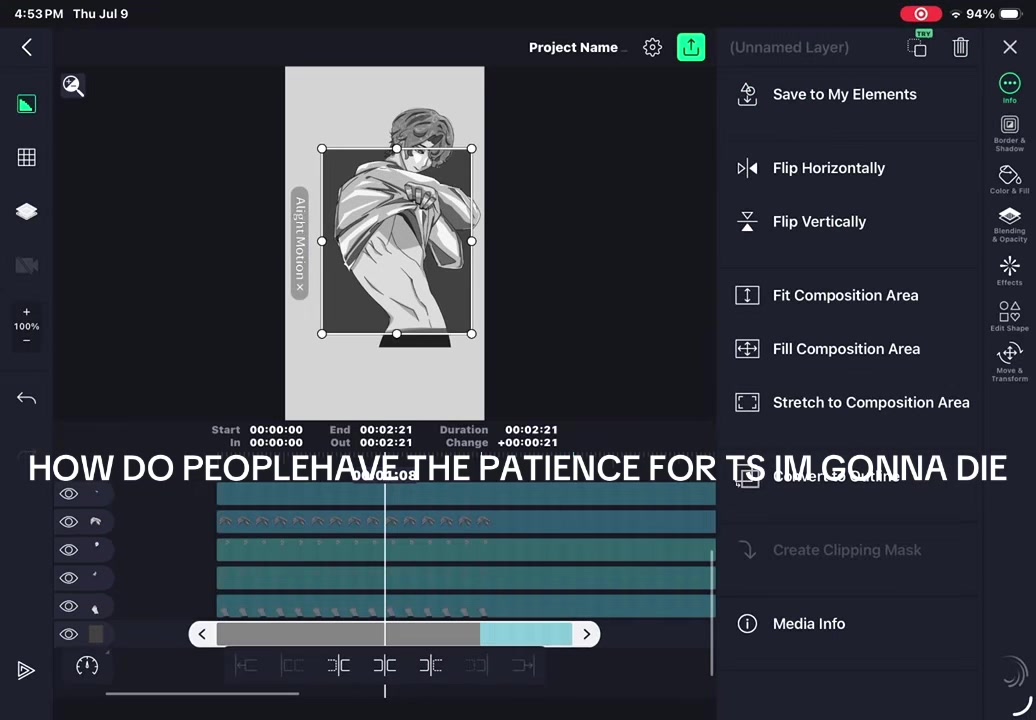
Task: Open the Border & Shadow panel
Action: pos(1009,133)
